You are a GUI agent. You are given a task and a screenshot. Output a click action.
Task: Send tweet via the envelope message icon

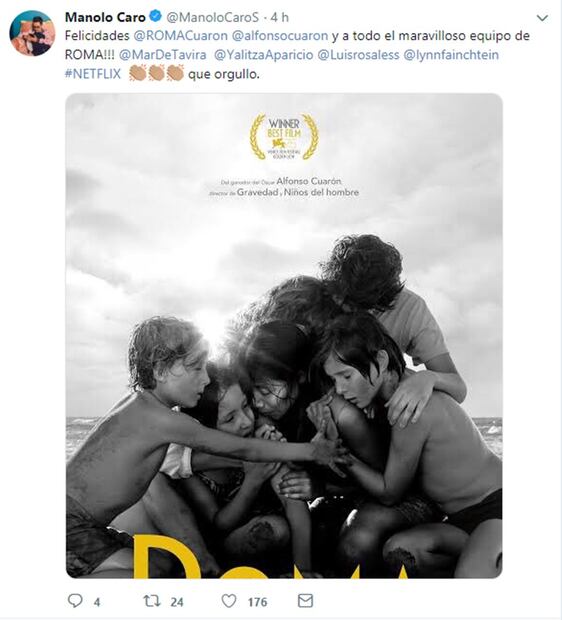305,601
